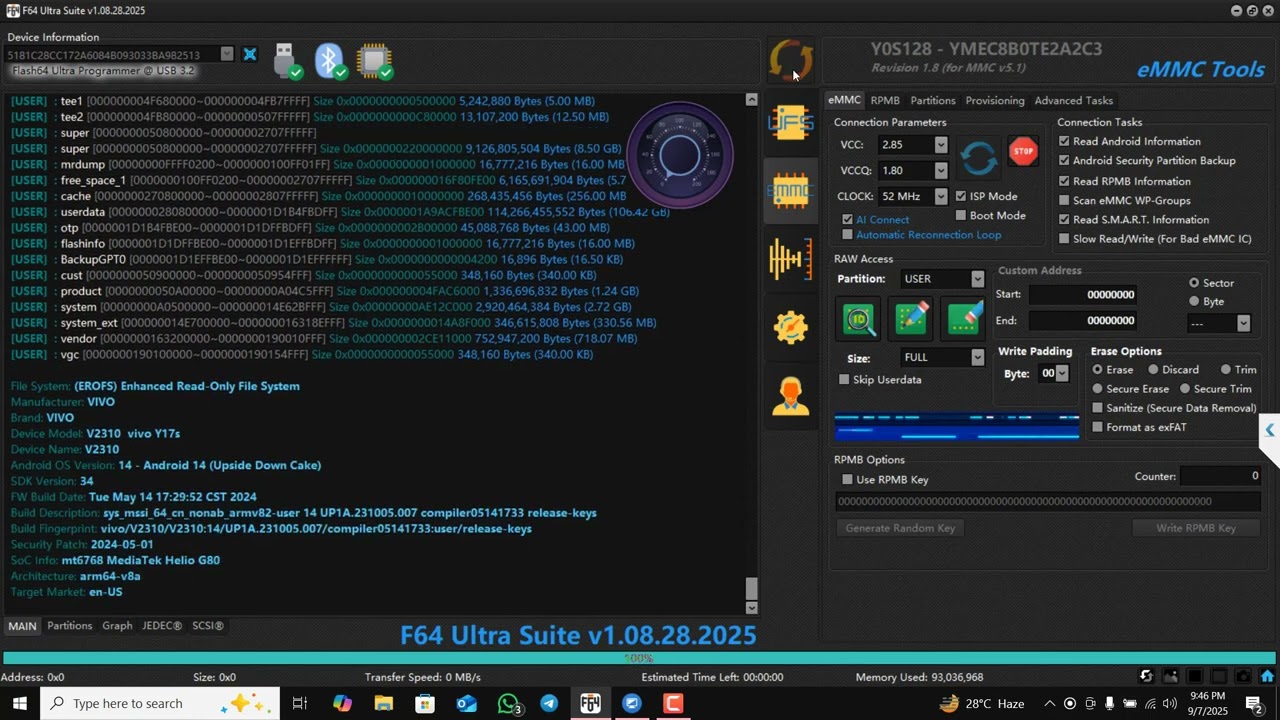Switch to the Provisioning tab

coord(994,100)
